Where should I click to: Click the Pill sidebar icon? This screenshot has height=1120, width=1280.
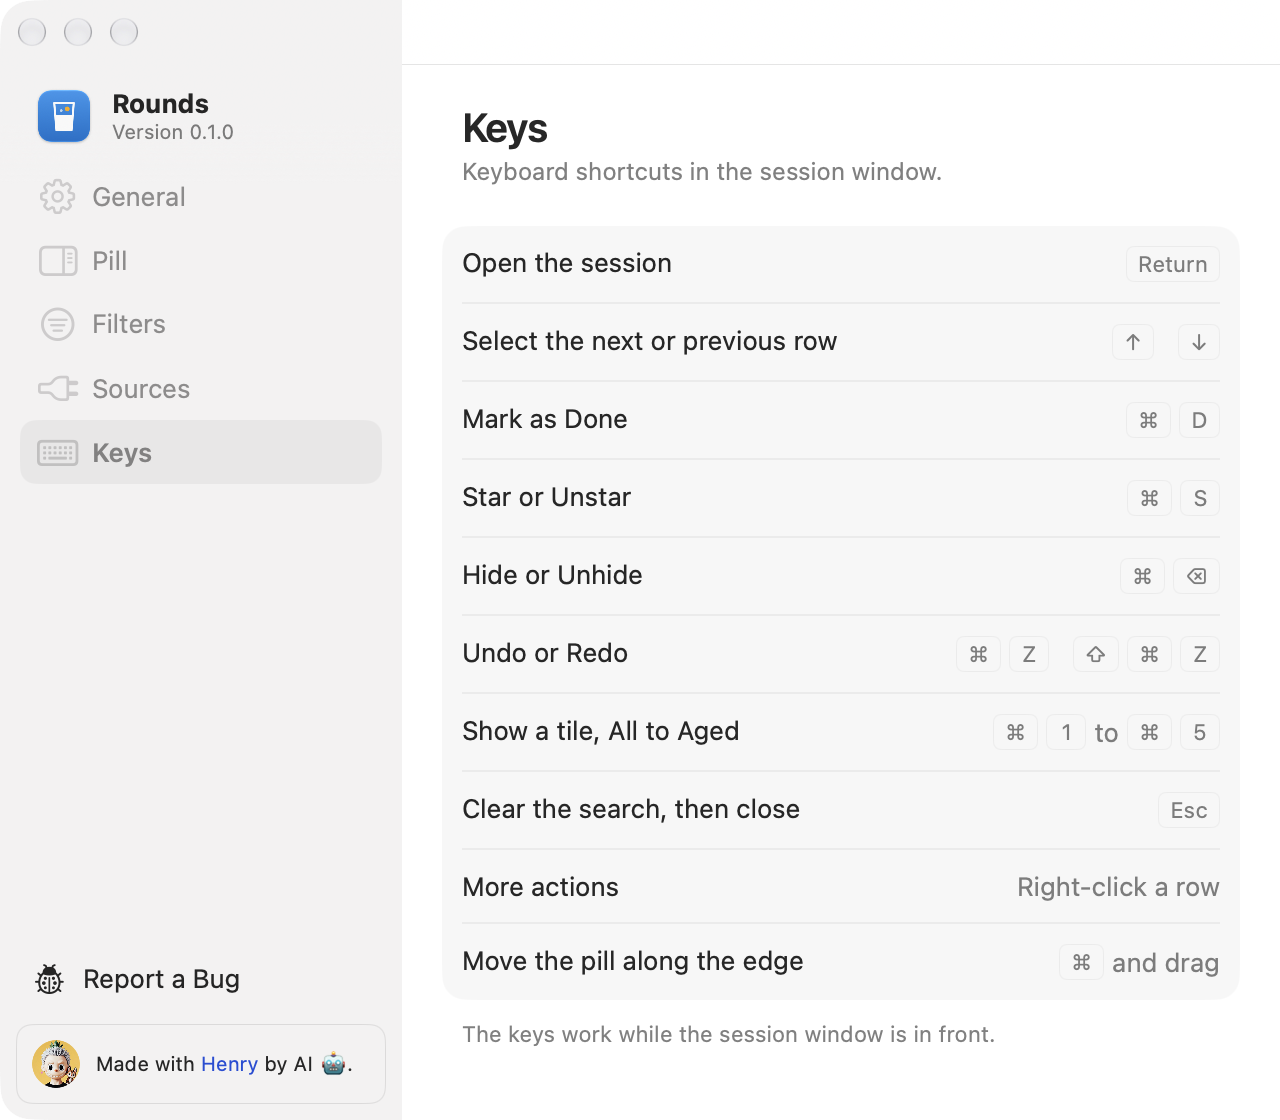58,261
